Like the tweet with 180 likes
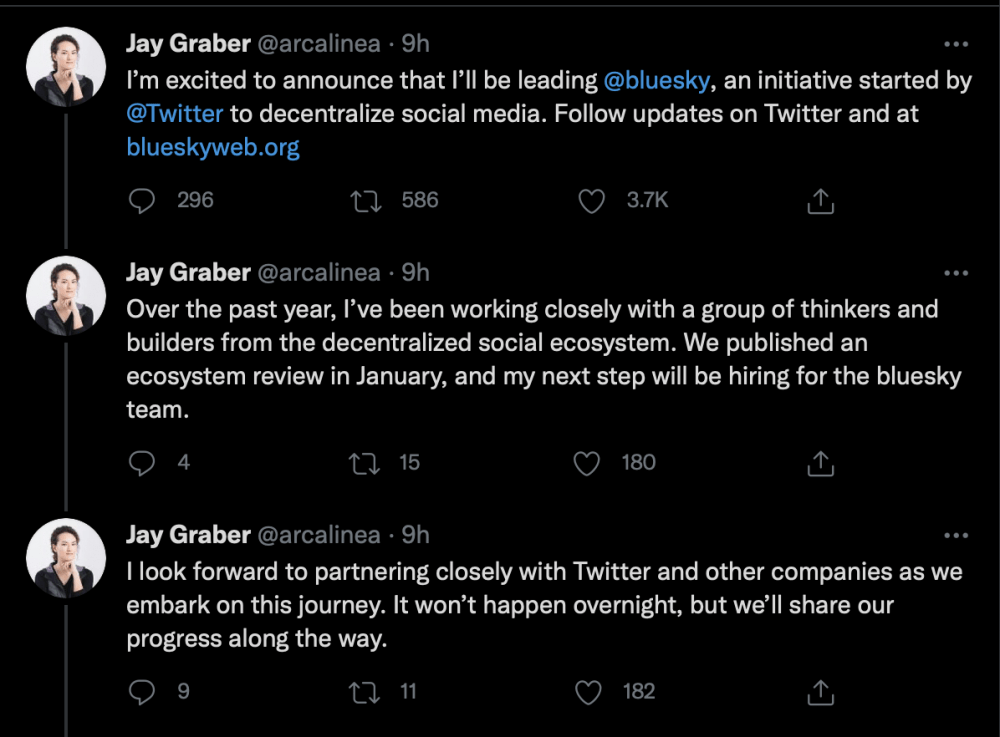This screenshot has height=737, width=1000. 587,463
